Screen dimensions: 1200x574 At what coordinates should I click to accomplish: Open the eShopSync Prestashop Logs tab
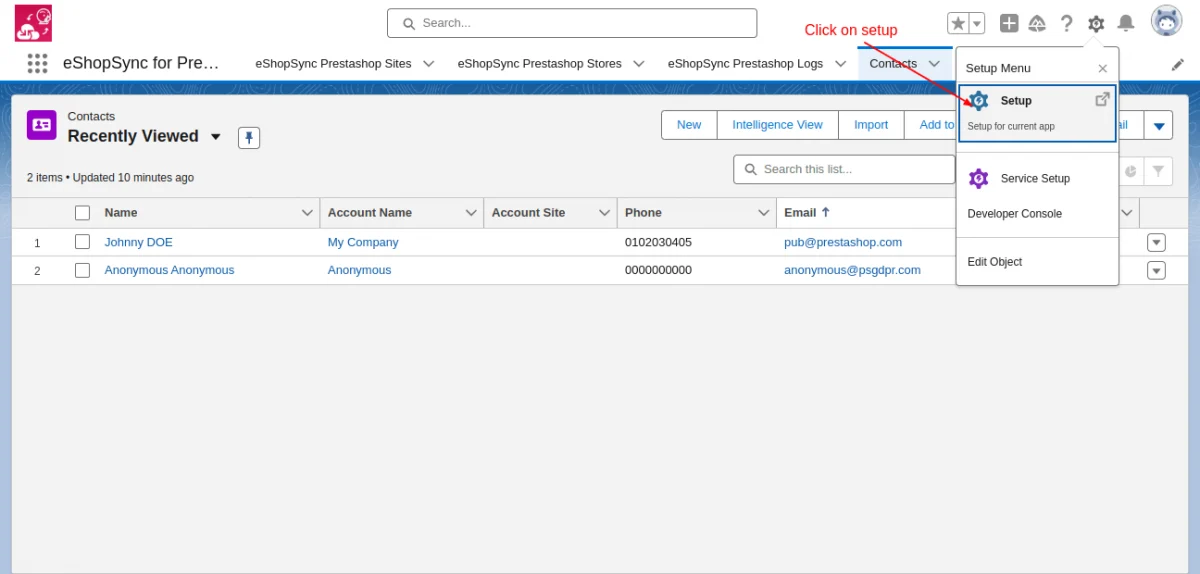745,63
